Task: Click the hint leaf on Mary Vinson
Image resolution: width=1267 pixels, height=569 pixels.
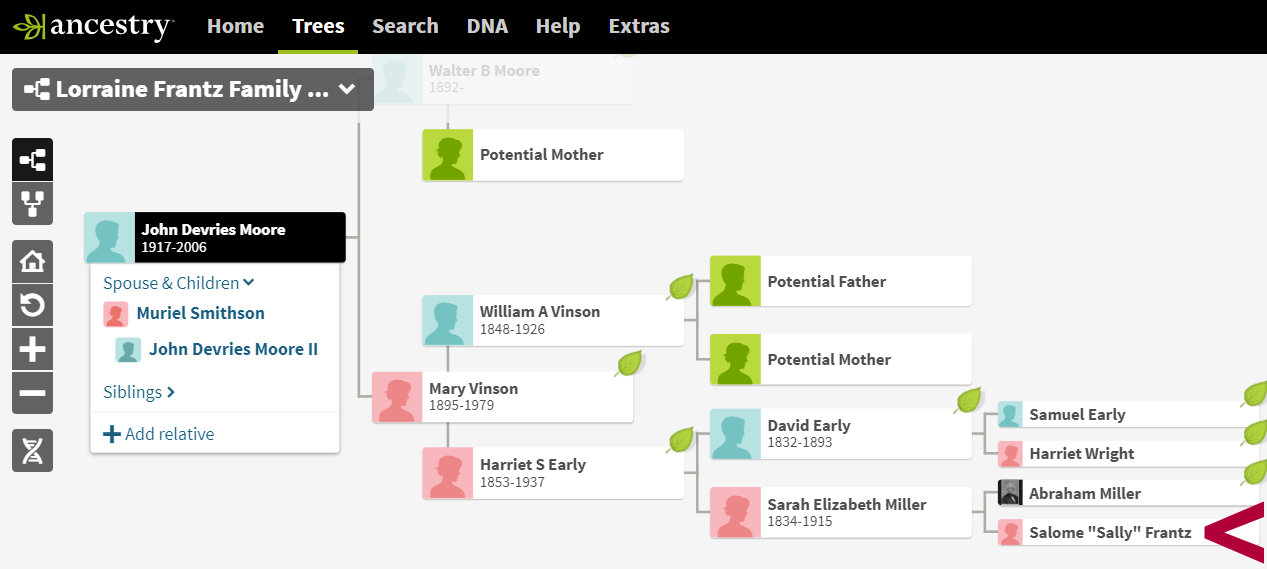Action: click(x=629, y=364)
